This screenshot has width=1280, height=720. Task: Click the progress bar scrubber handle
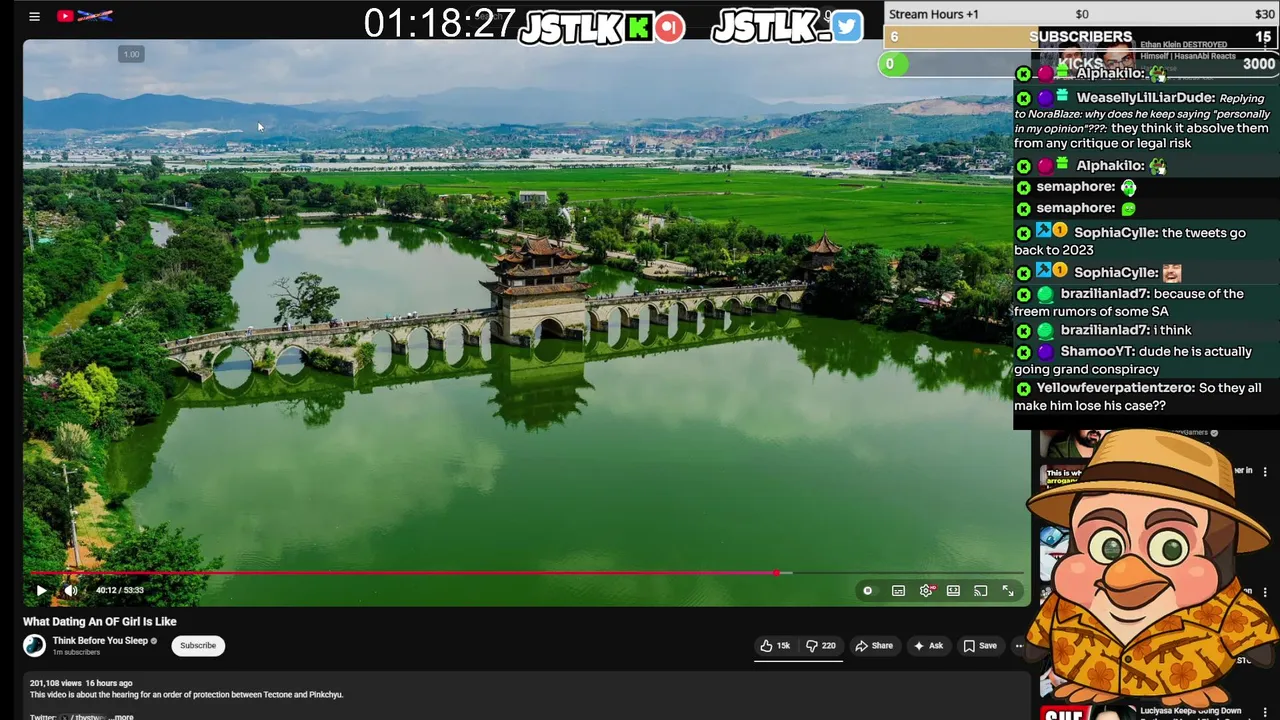pos(776,573)
